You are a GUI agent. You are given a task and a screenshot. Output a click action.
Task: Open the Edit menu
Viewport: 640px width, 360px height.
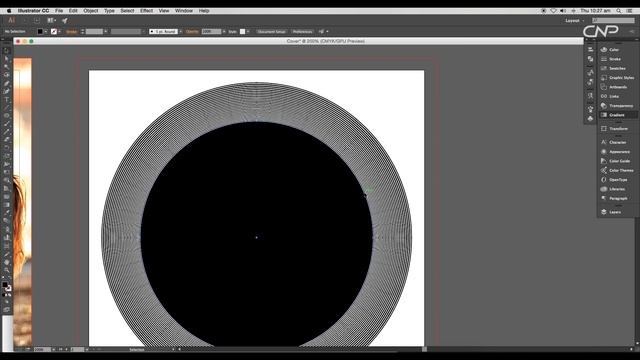73,11
